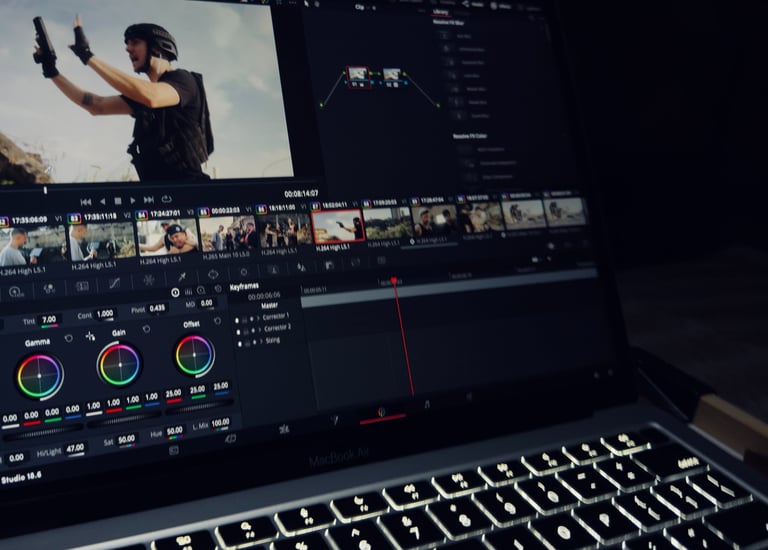
Task: Click the L. Mix value field 100.00
Action: [x=220, y=422]
